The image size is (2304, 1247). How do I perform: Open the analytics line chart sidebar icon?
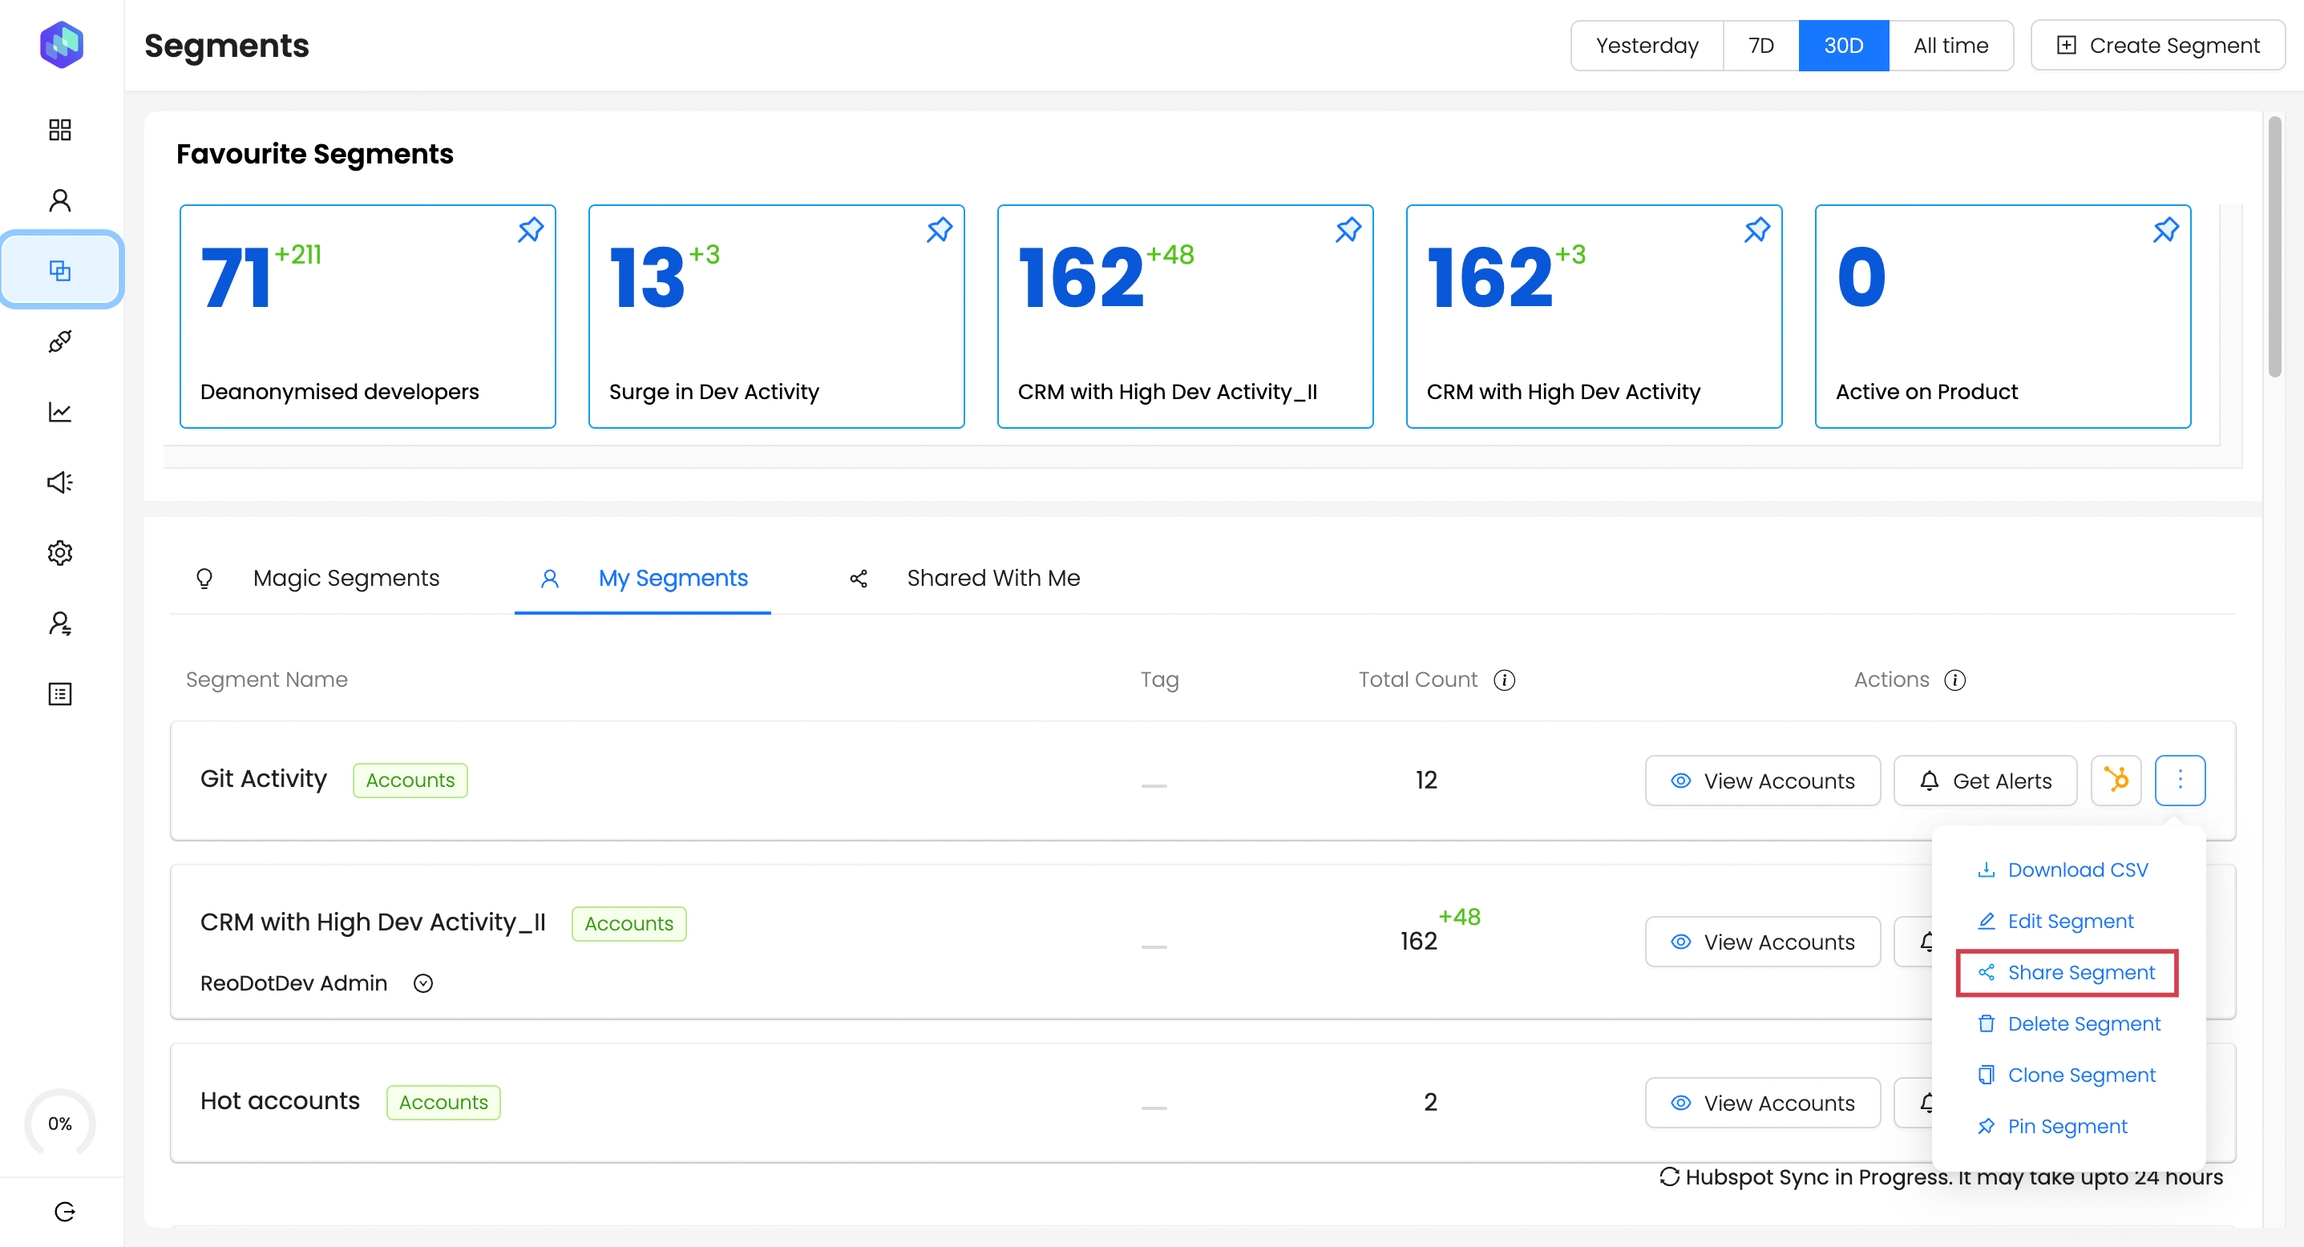tap(60, 412)
